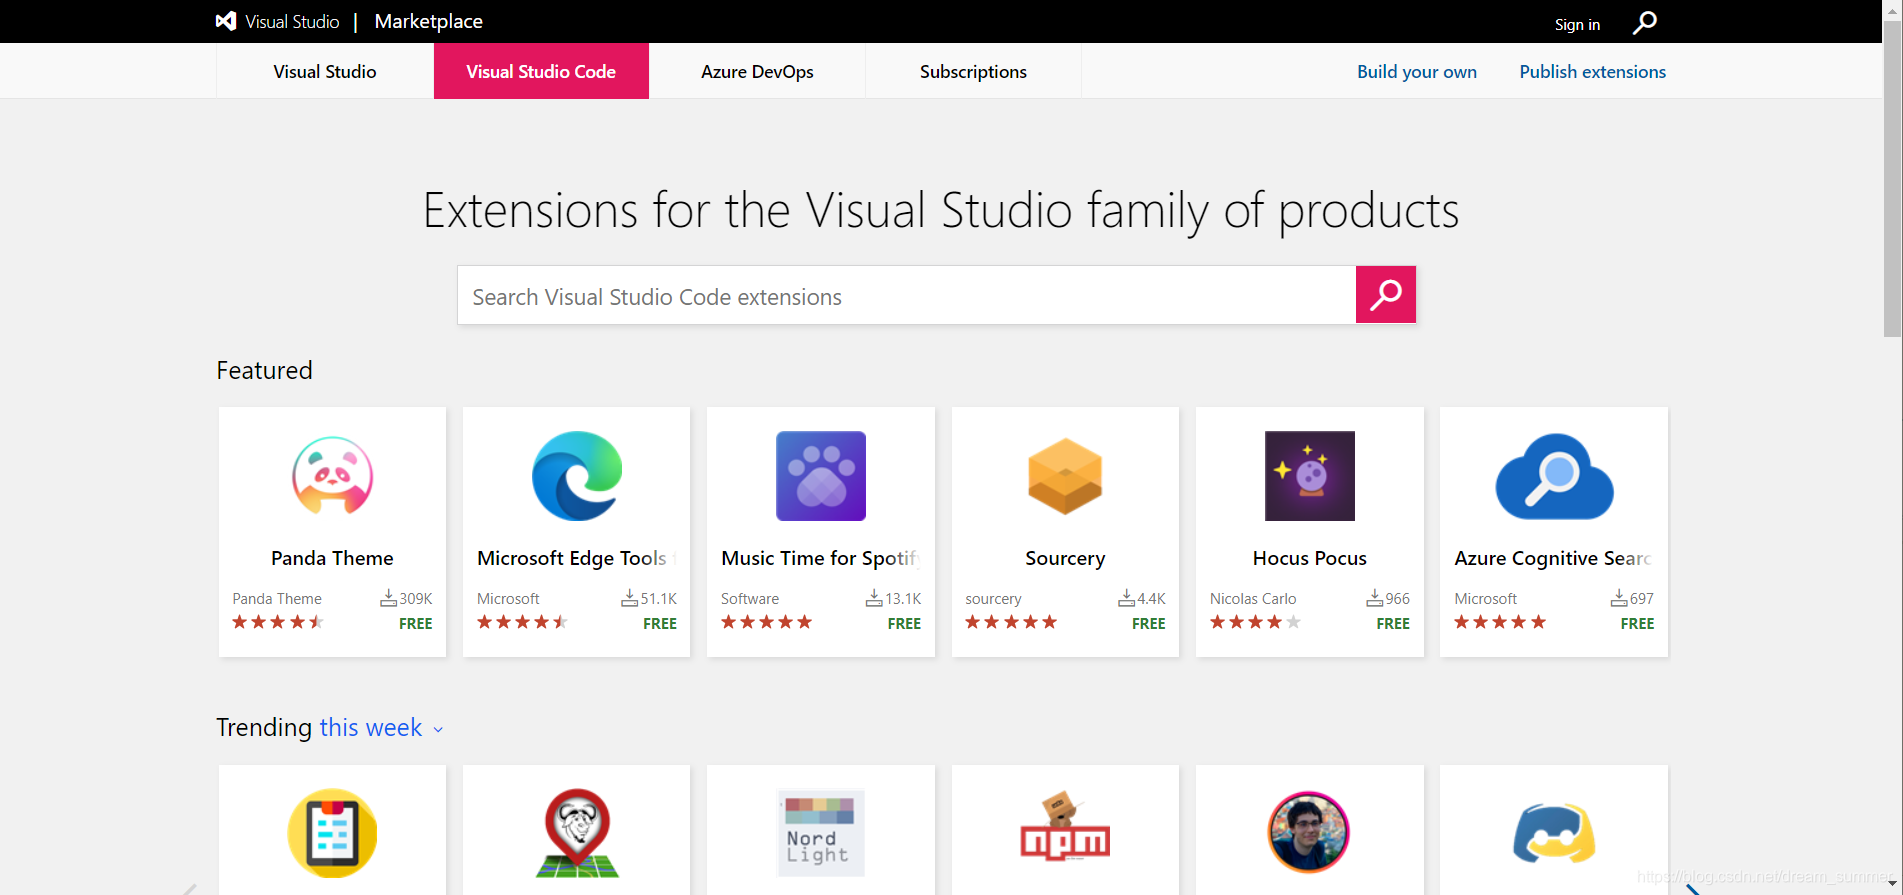The width and height of the screenshot is (1903, 895).
Task: Open the map pin gnu trending icon
Action: click(577, 833)
